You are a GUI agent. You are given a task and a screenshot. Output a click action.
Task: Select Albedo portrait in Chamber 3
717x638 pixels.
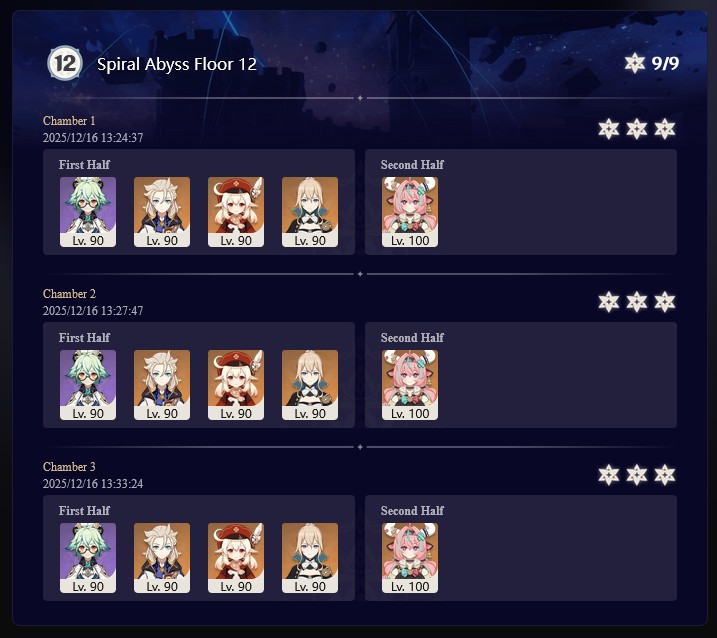(x=162, y=558)
